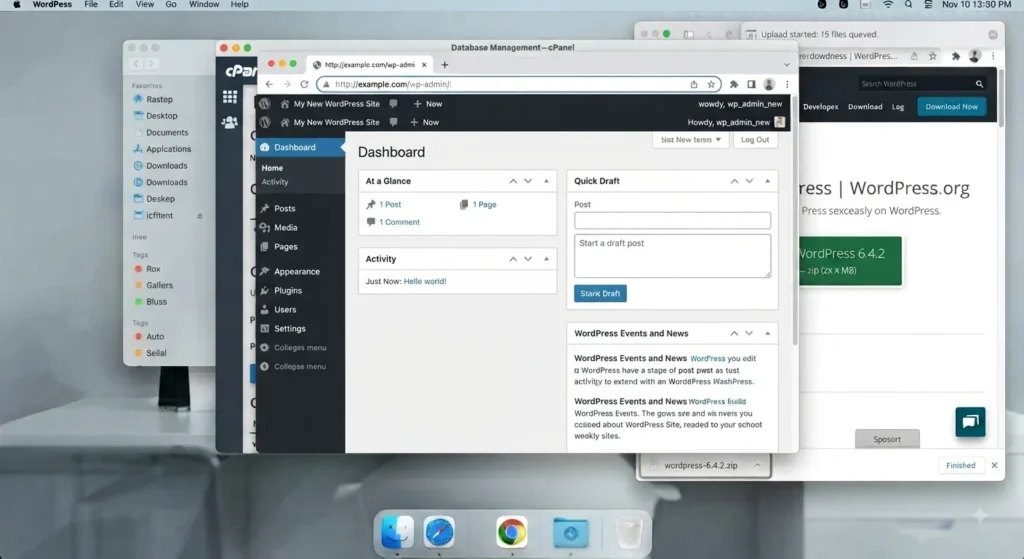Collapse the Quick Draft panel toggle

[x=768, y=181]
